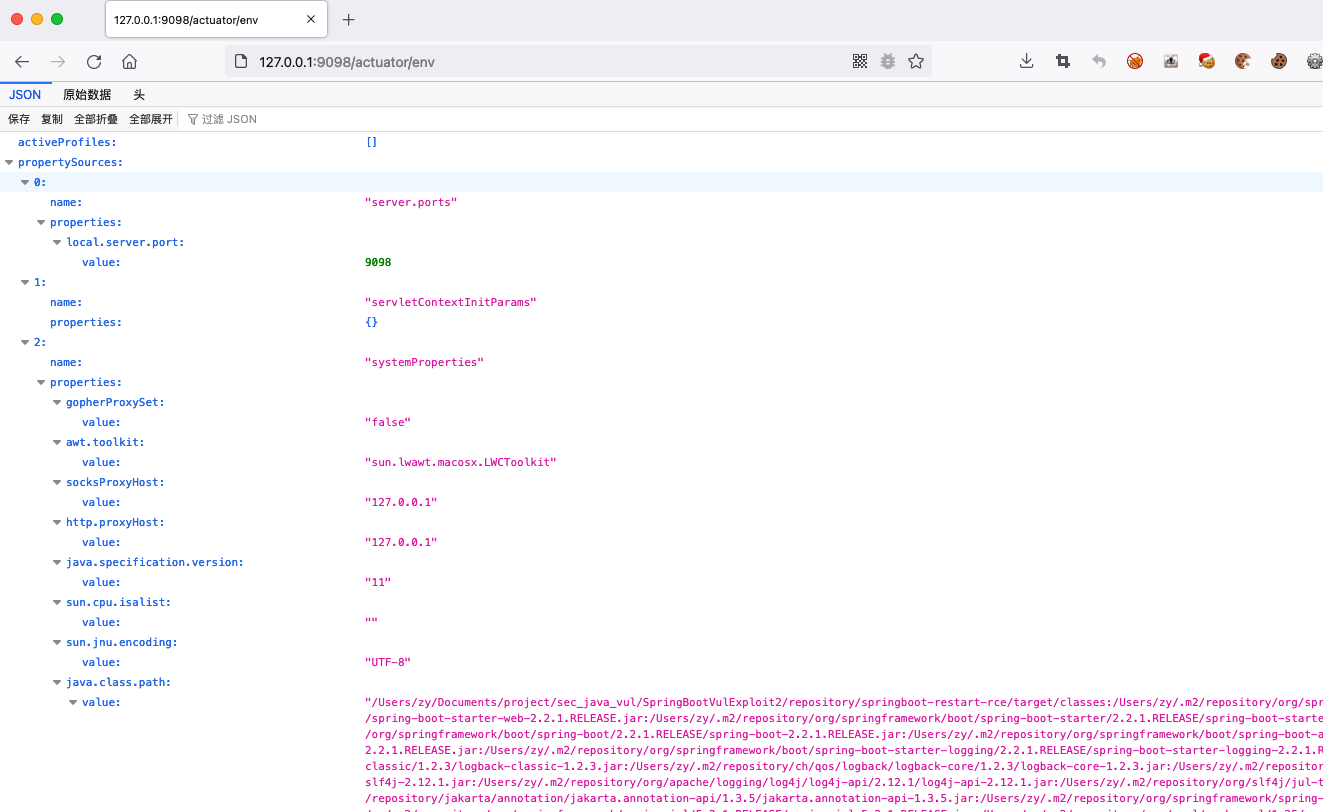Click the grey upload-box extension icon

point(1171,61)
